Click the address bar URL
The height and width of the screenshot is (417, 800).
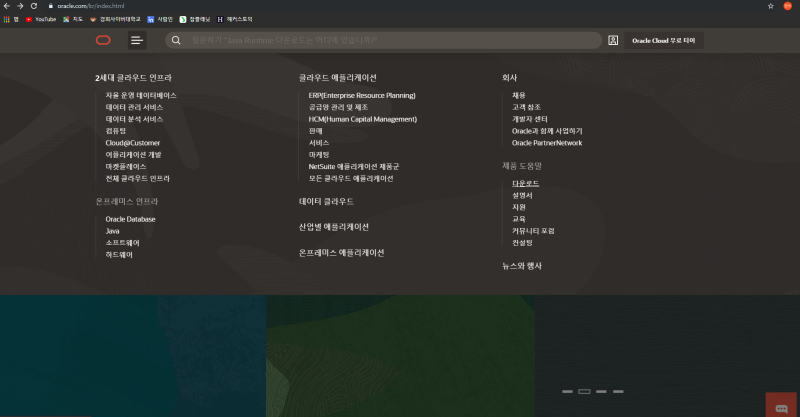click(90, 6)
